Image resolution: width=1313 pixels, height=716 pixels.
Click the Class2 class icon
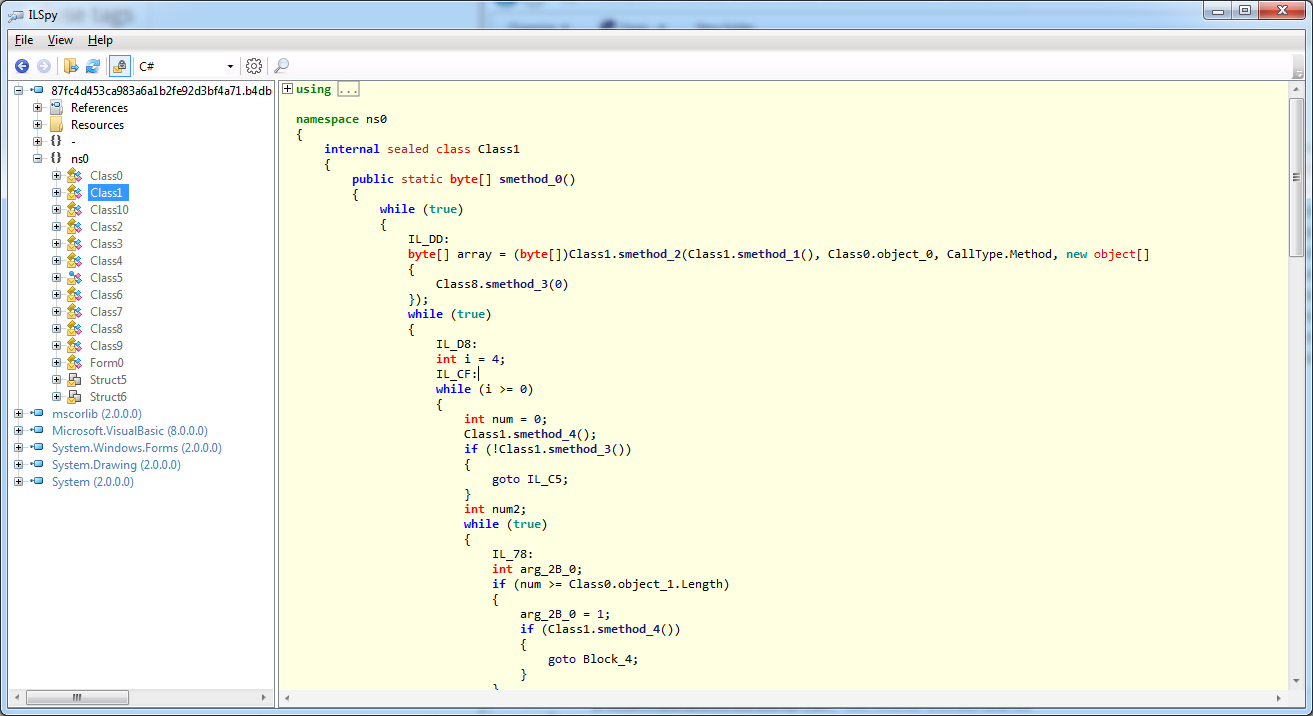(74, 227)
